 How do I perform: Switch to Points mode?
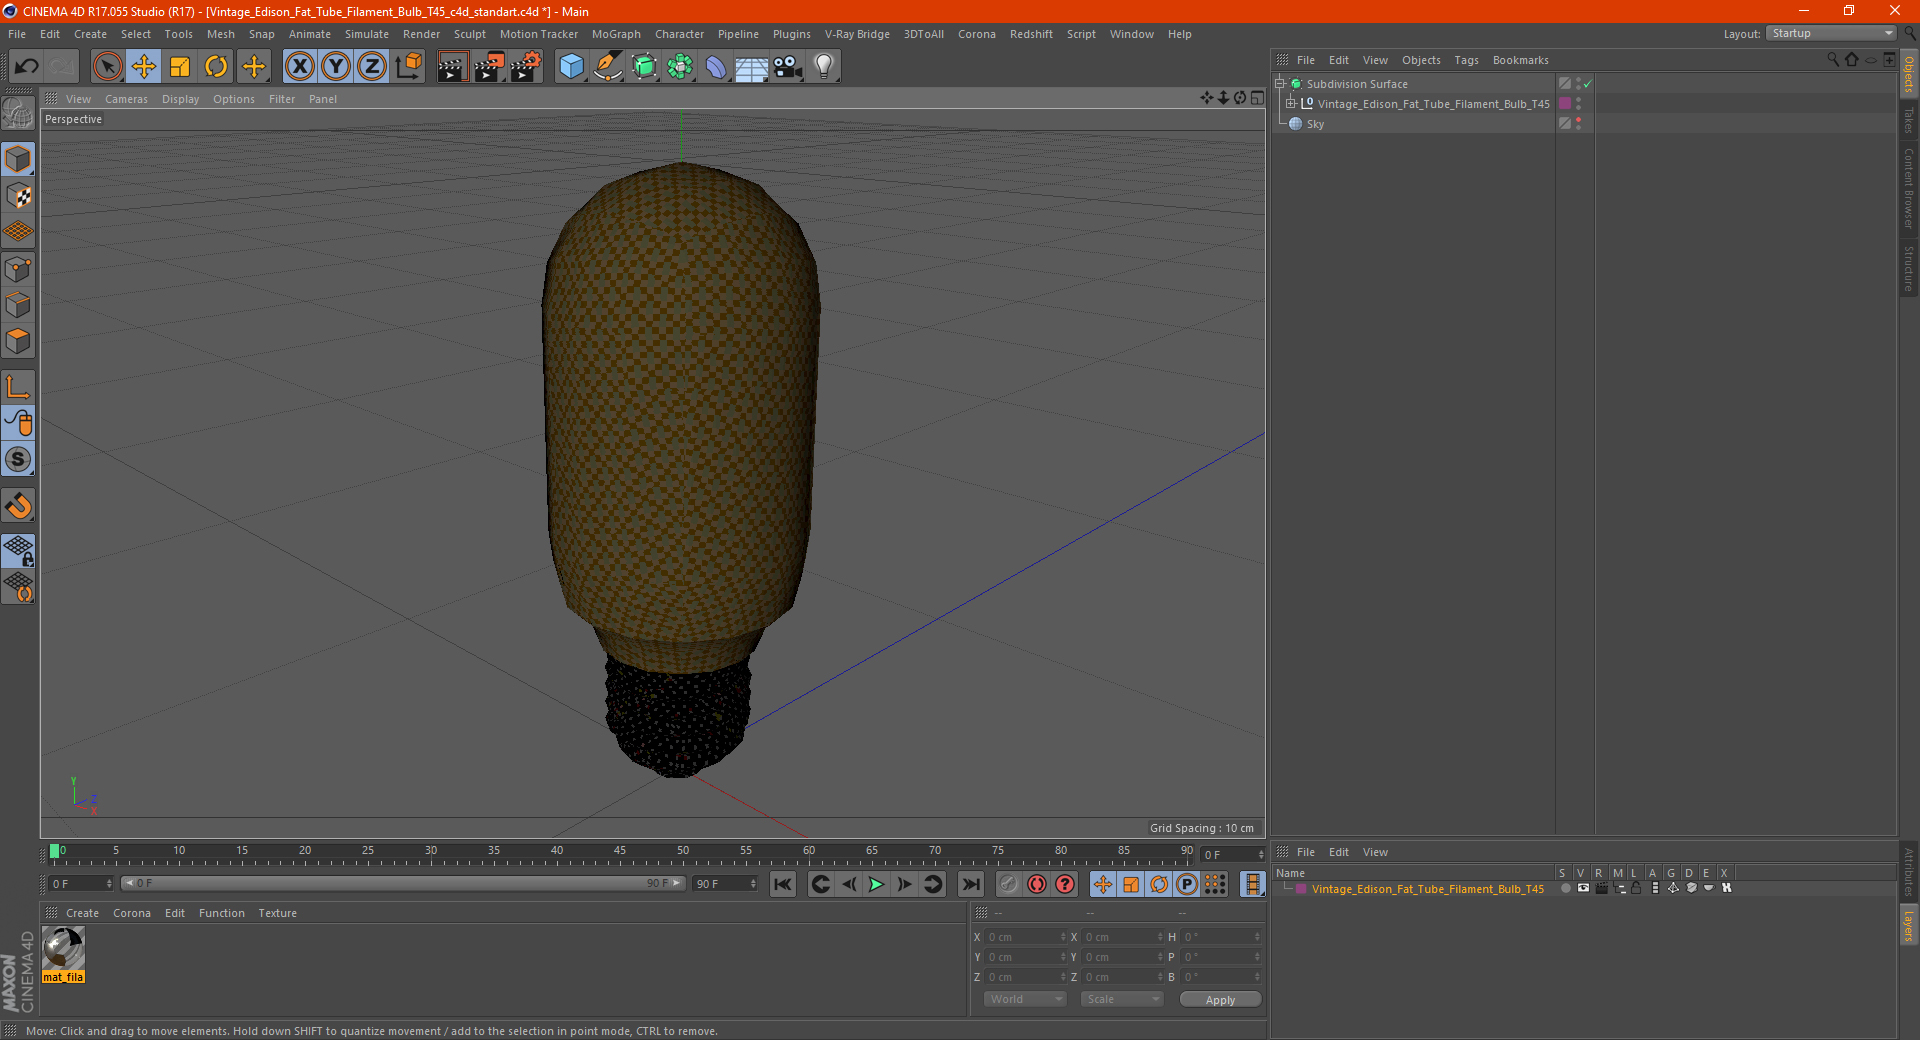coord(18,269)
